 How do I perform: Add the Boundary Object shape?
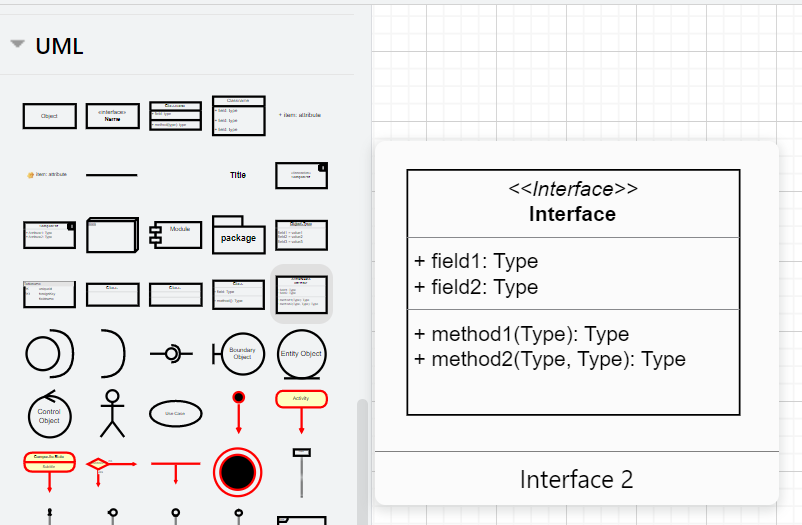coord(238,353)
